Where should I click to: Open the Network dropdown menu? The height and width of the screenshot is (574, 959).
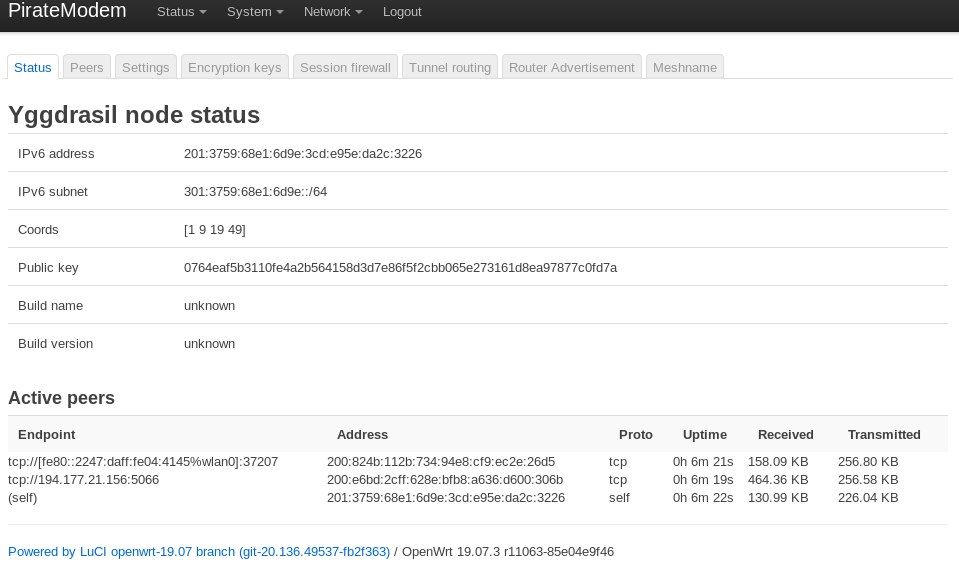[x=333, y=12]
